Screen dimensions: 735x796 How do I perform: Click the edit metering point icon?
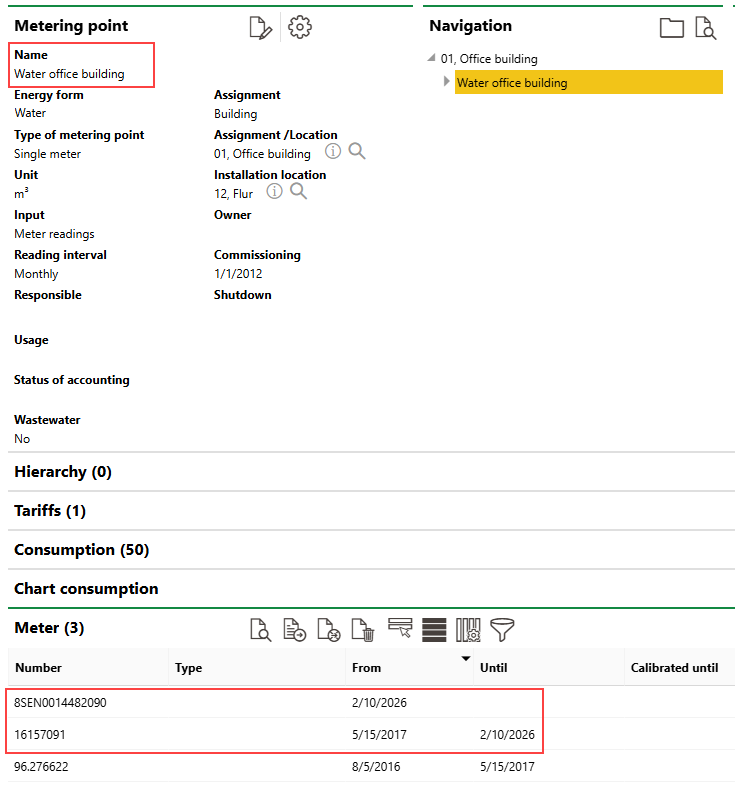coord(260,28)
